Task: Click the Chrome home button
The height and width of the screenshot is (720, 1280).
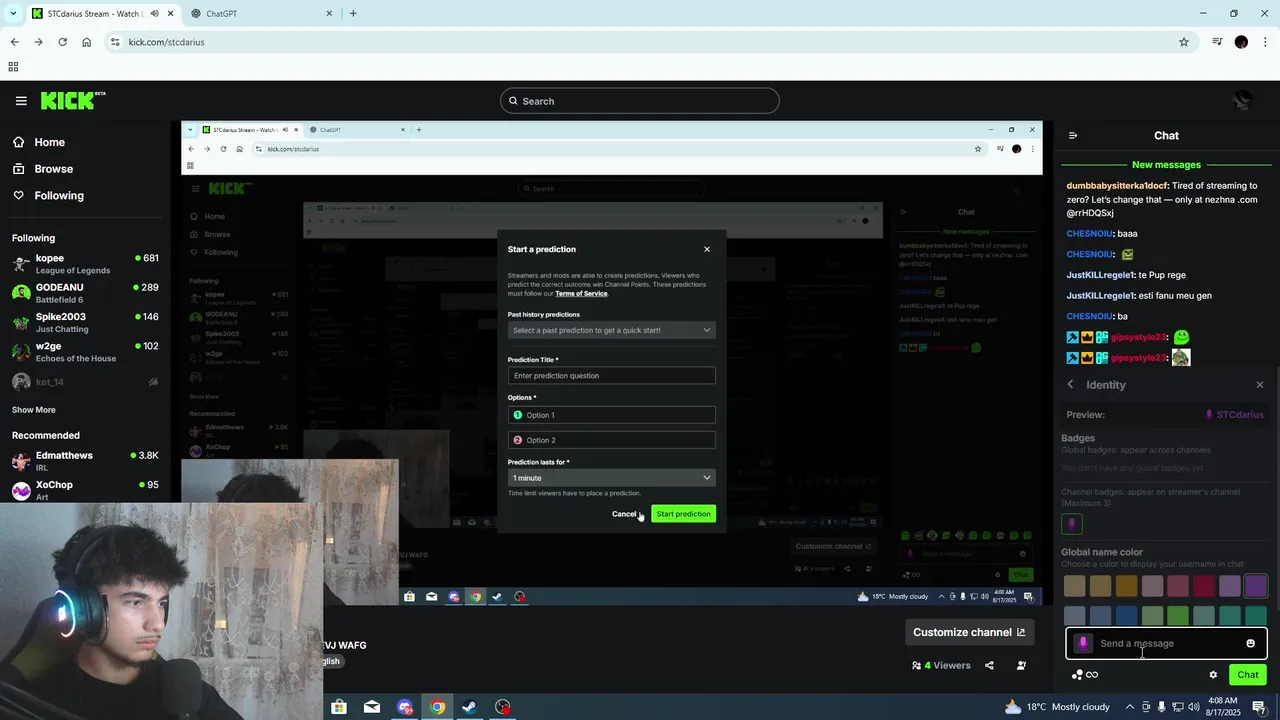Action: (87, 42)
